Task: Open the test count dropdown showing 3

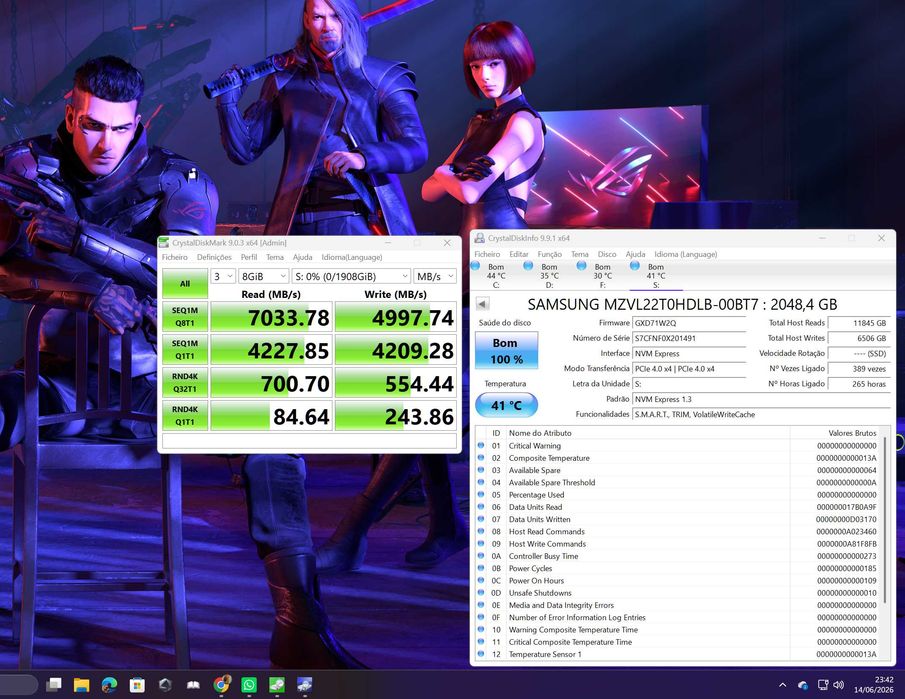Action: click(223, 276)
